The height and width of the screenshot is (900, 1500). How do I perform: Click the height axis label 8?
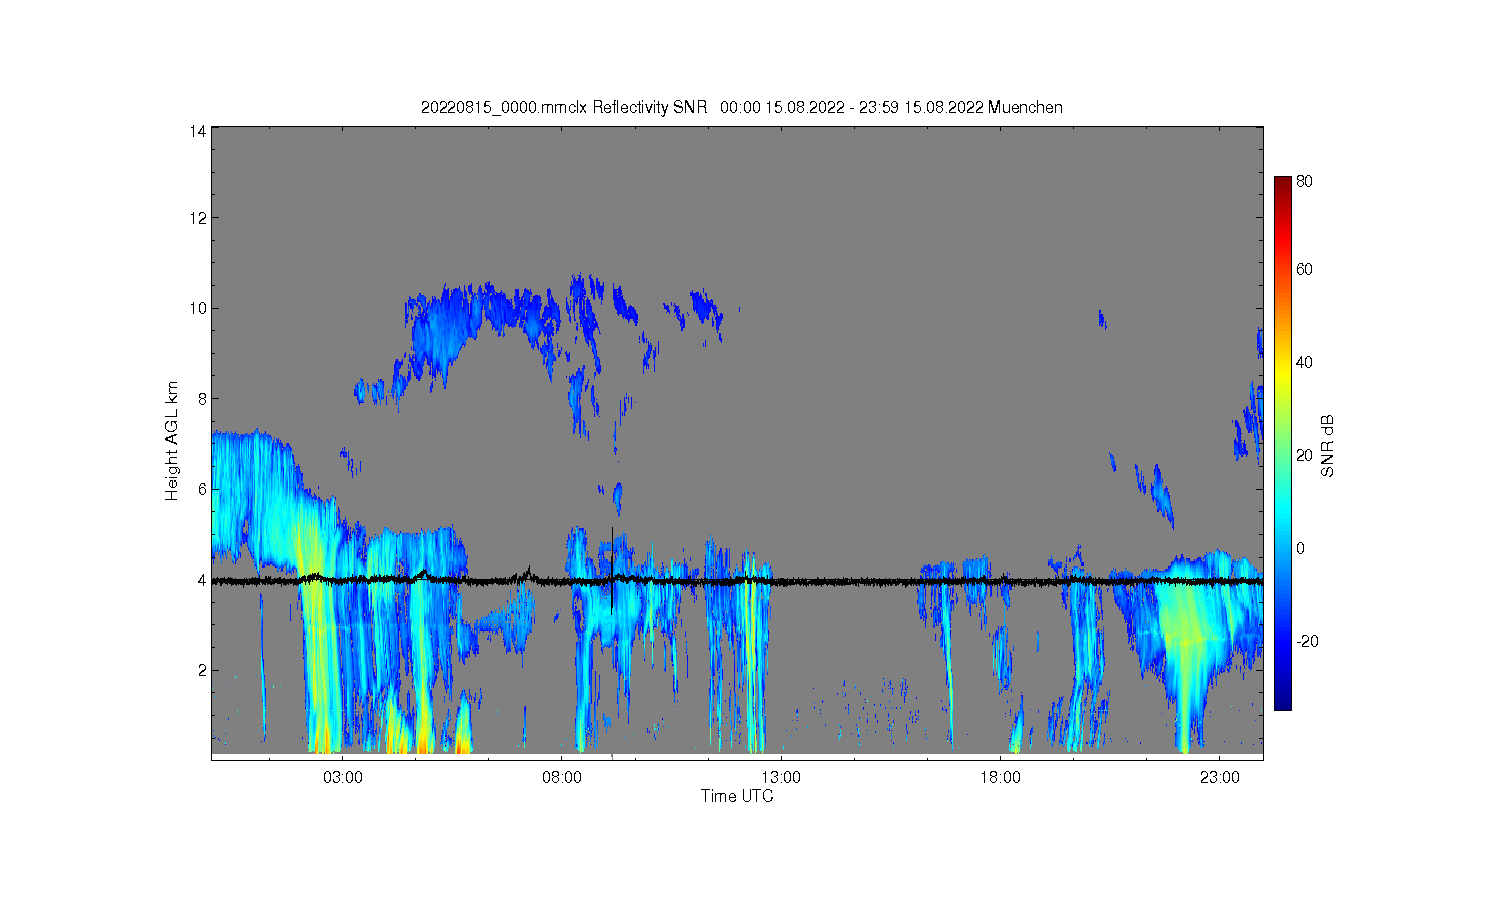click(202, 398)
